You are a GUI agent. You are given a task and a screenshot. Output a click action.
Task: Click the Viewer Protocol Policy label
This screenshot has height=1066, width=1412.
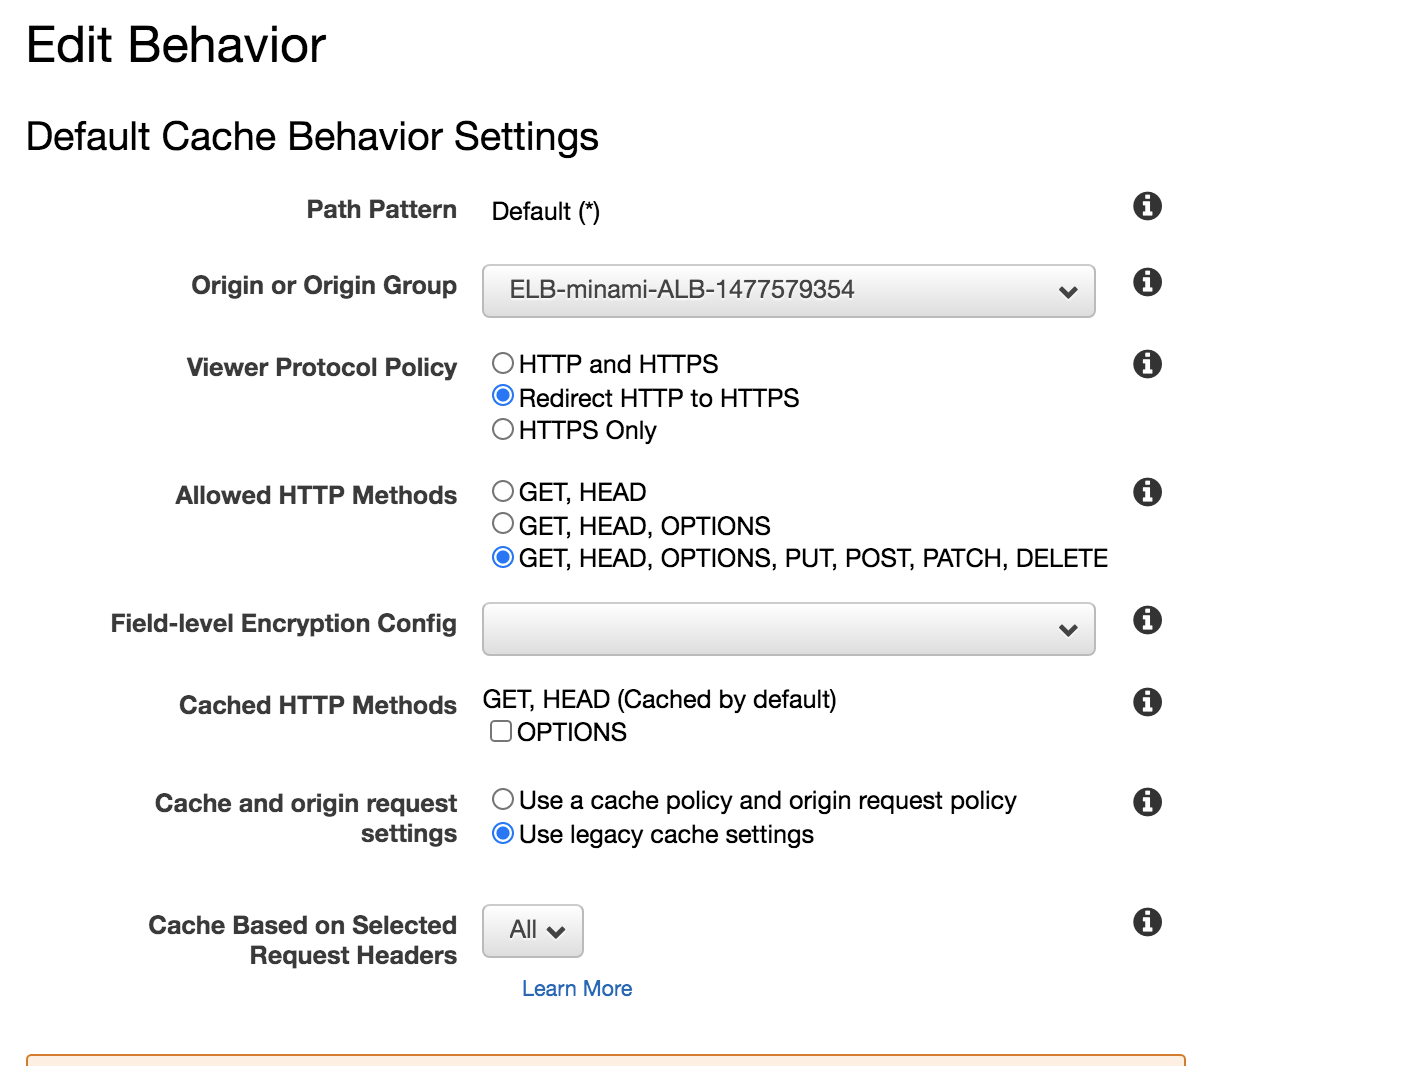(322, 367)
